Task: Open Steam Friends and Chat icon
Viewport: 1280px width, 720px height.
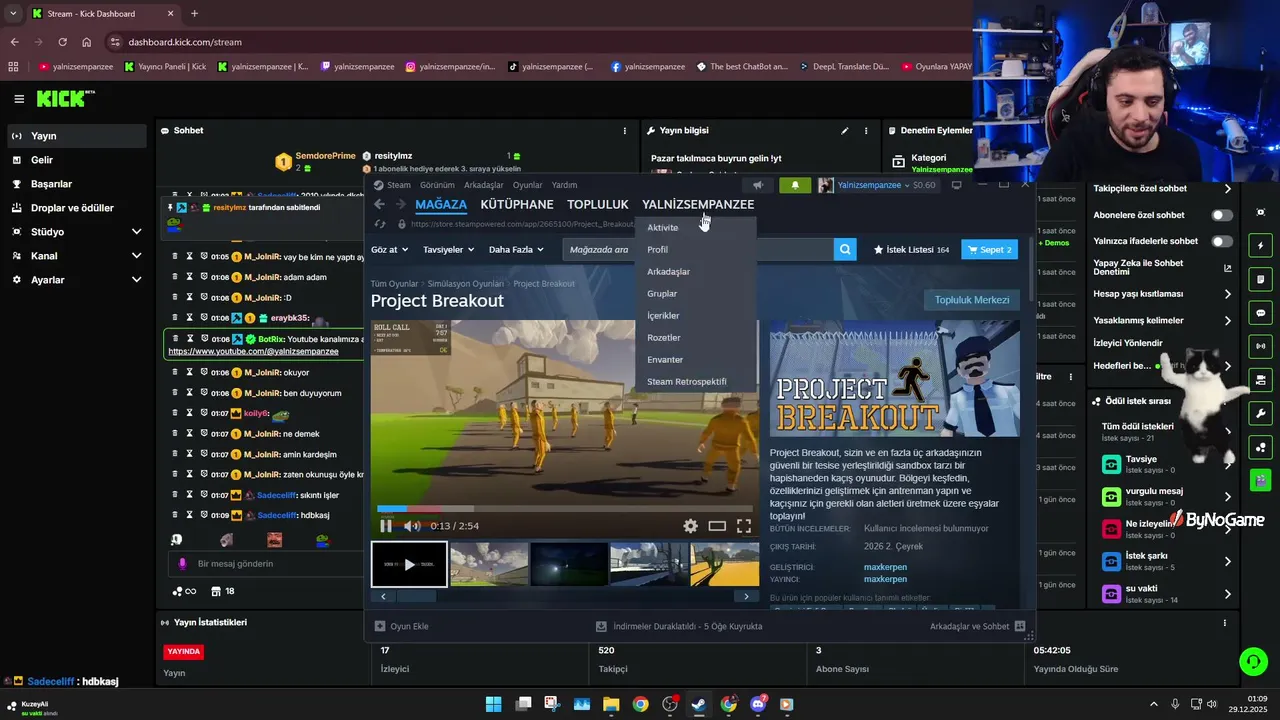Action: point(1020,626)
